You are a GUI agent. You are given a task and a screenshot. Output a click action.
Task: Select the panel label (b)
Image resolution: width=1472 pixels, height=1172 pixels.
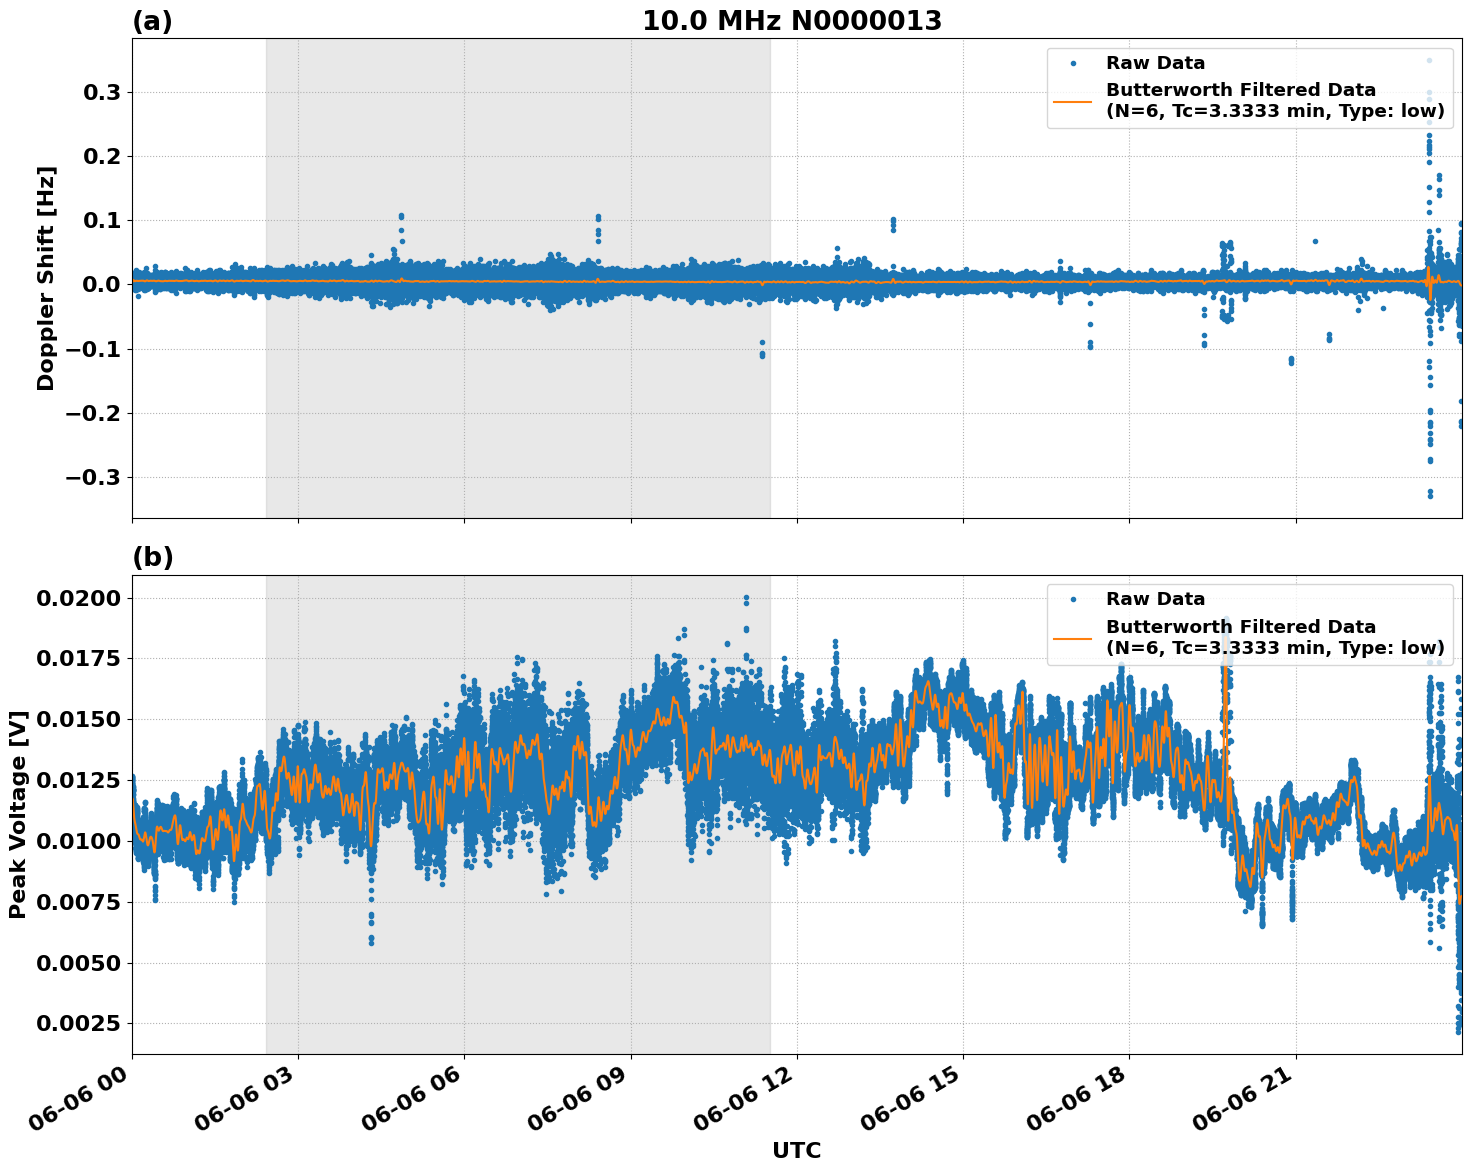153,556
